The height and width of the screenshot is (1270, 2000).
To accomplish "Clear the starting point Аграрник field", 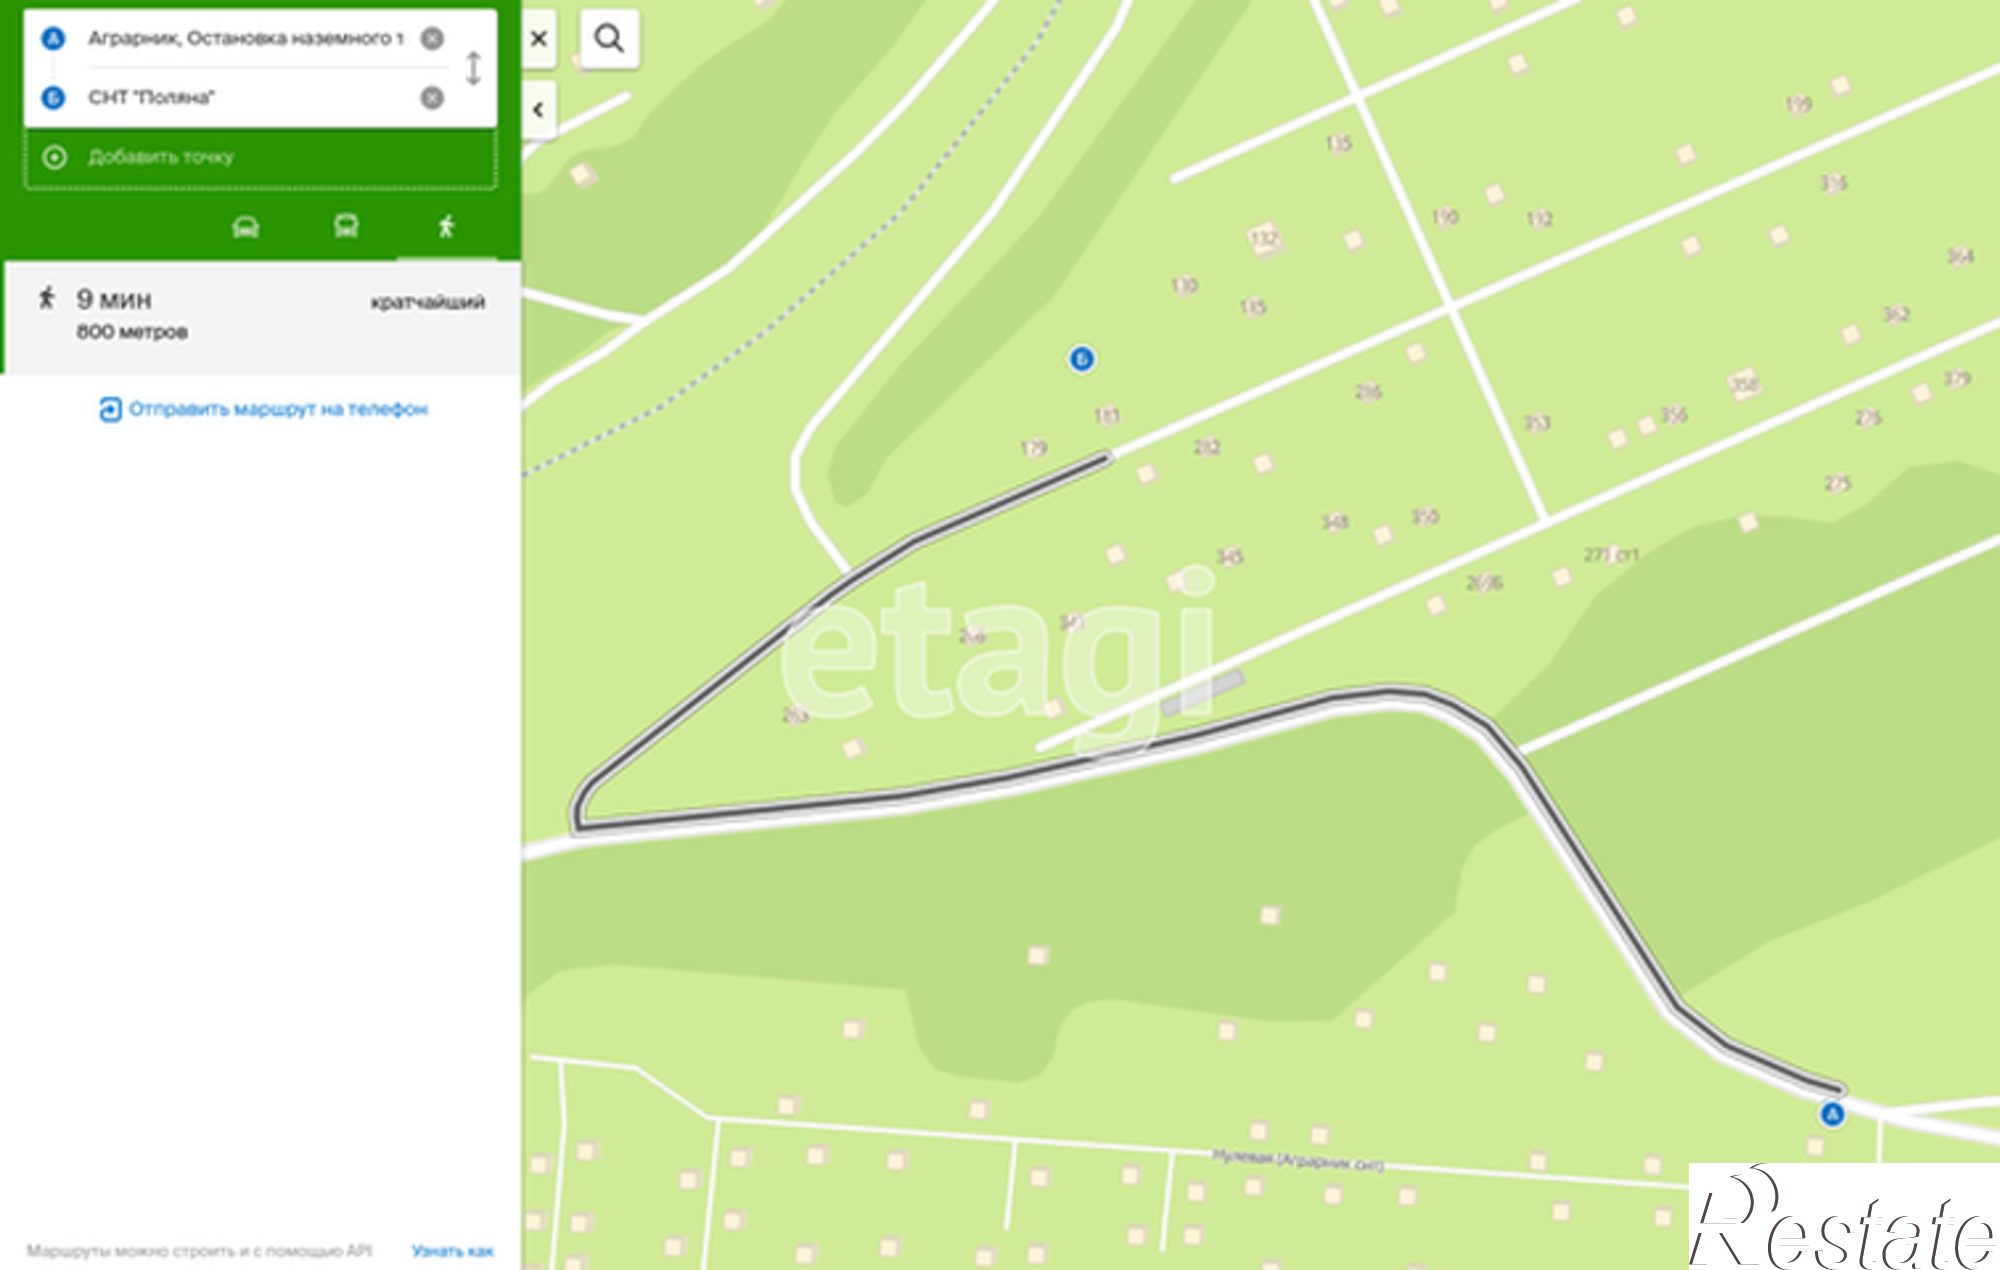I will click(432, 39).
